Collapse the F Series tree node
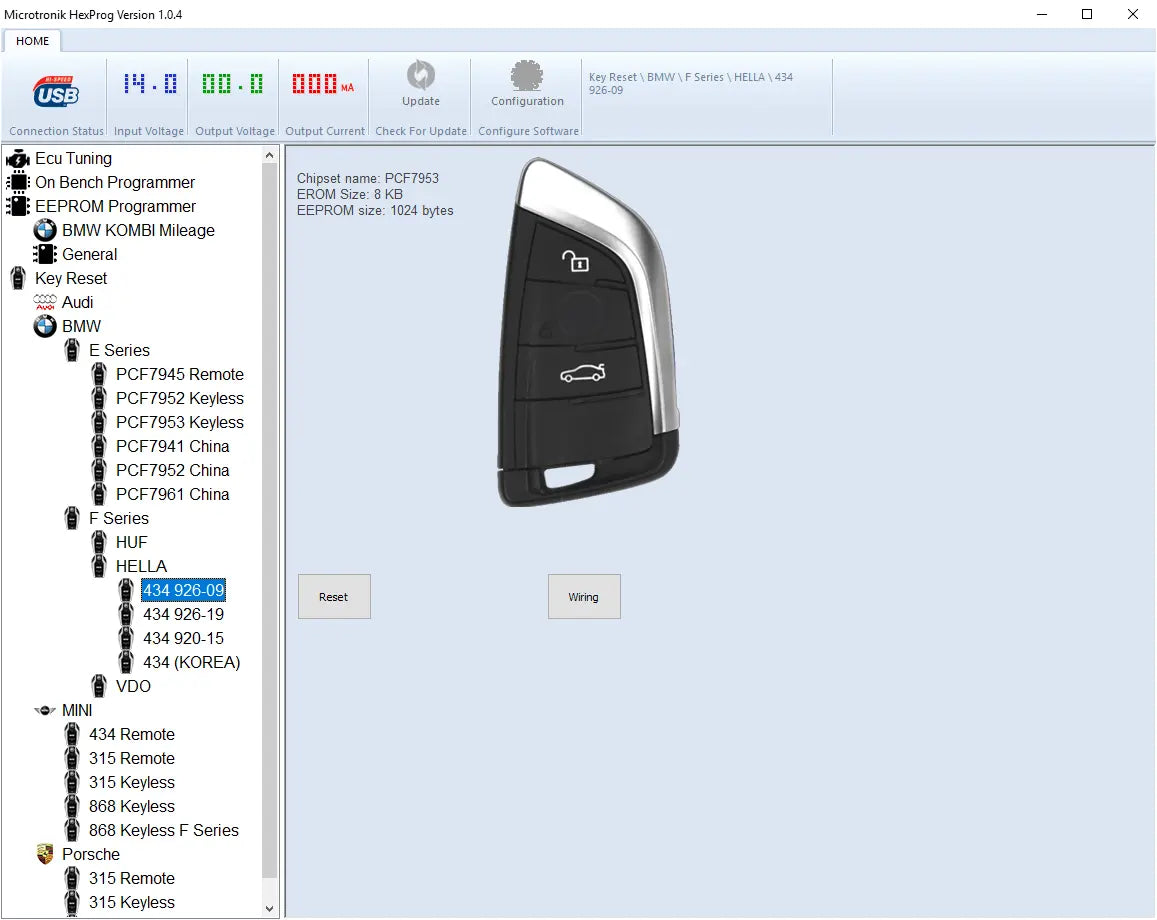1157x920 pixels. click(x=70, y=518)
